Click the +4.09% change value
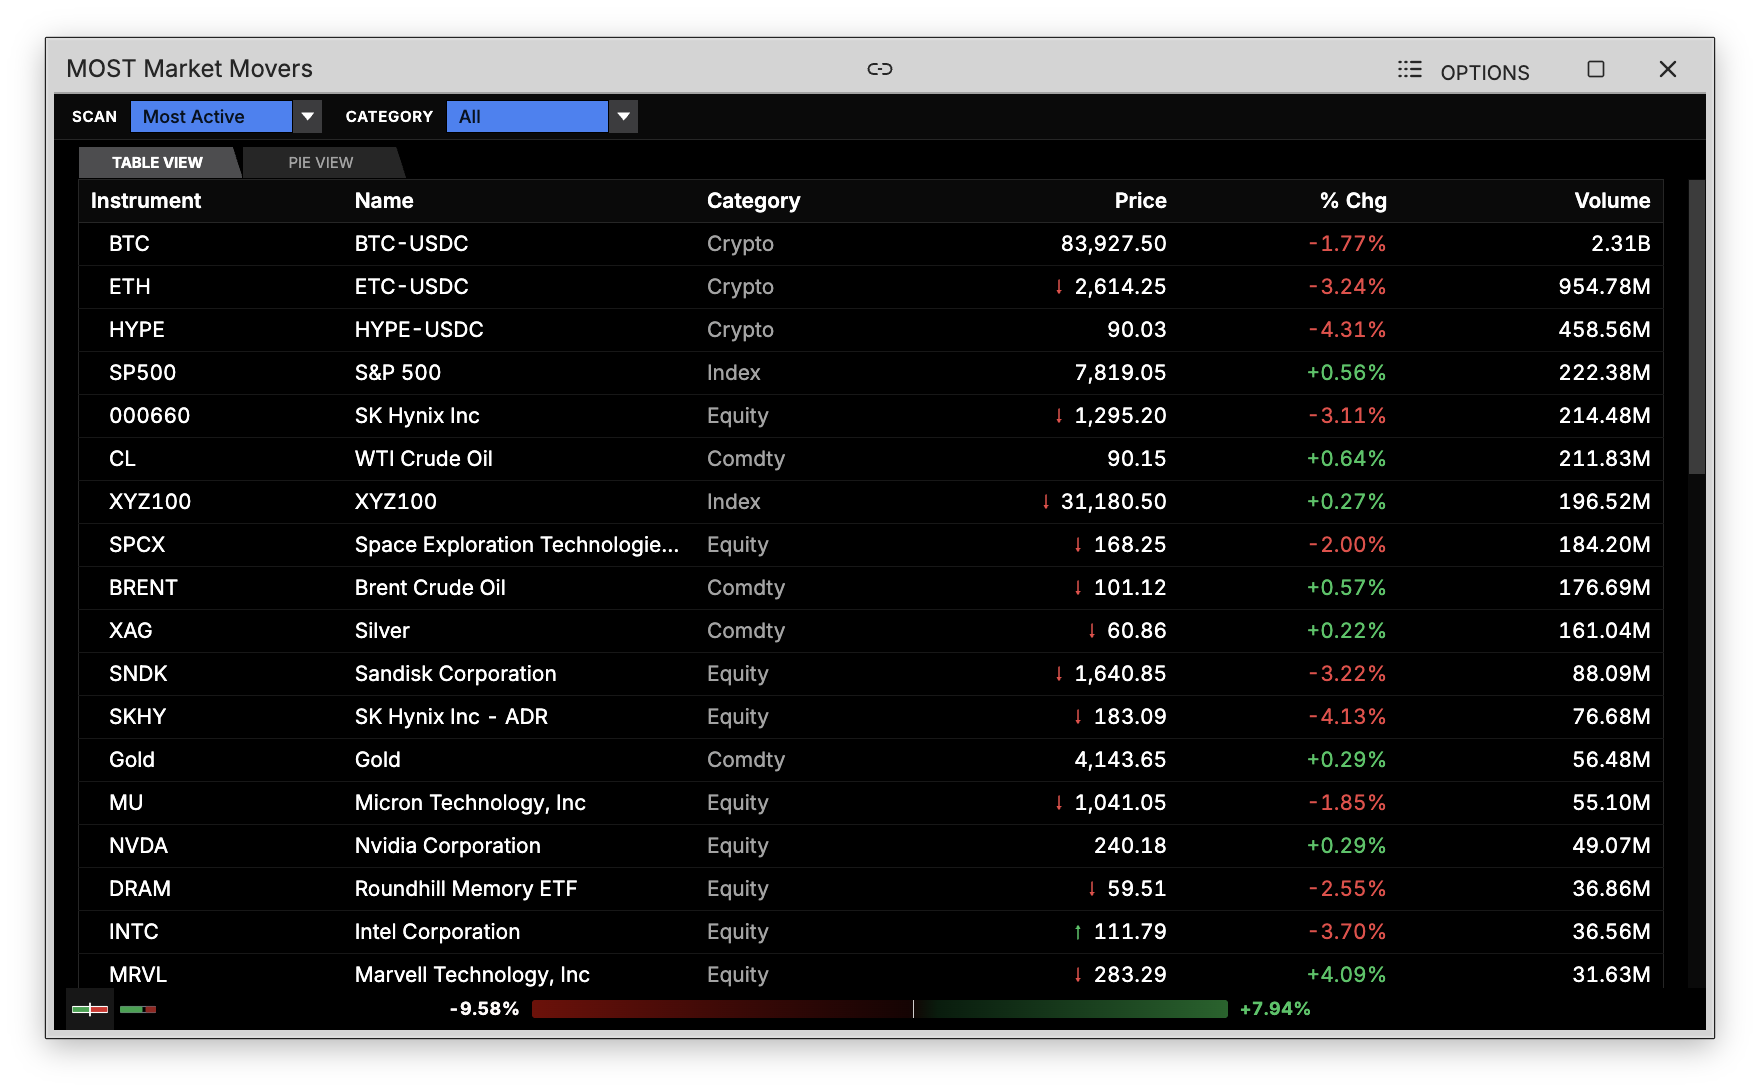 (x=1346, y=975)
